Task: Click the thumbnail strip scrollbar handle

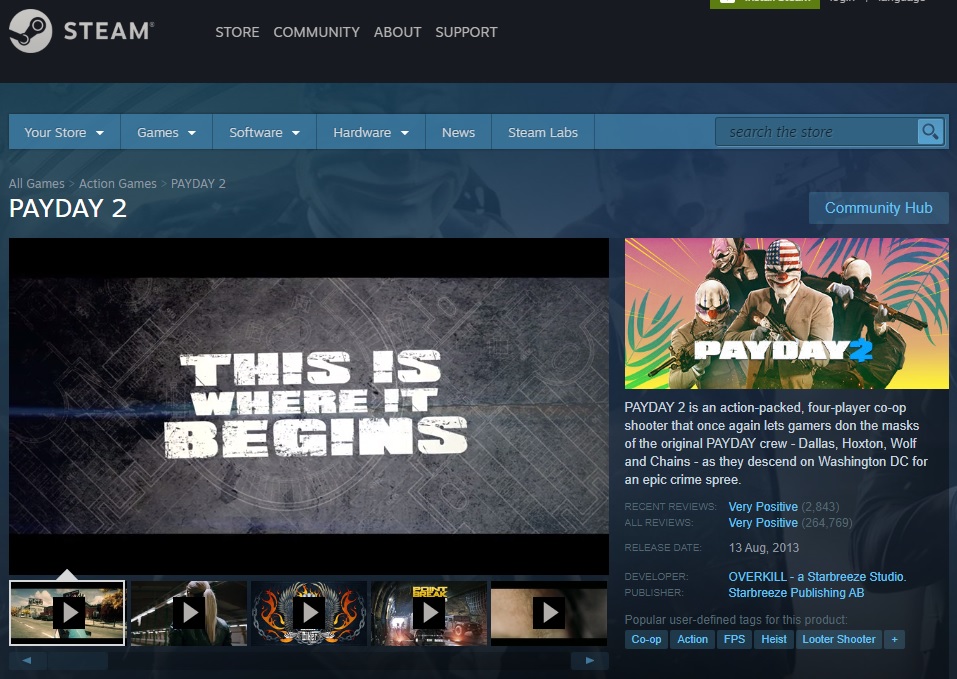Action: (78, 660)
